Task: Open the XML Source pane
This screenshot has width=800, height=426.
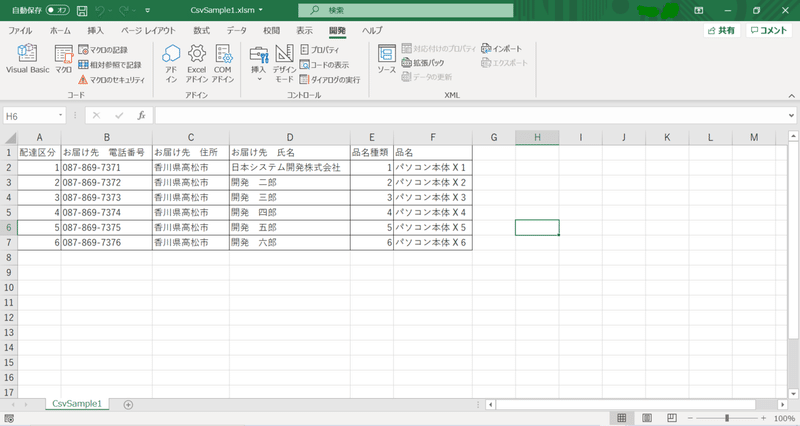Action: click(x=387, y=59)
